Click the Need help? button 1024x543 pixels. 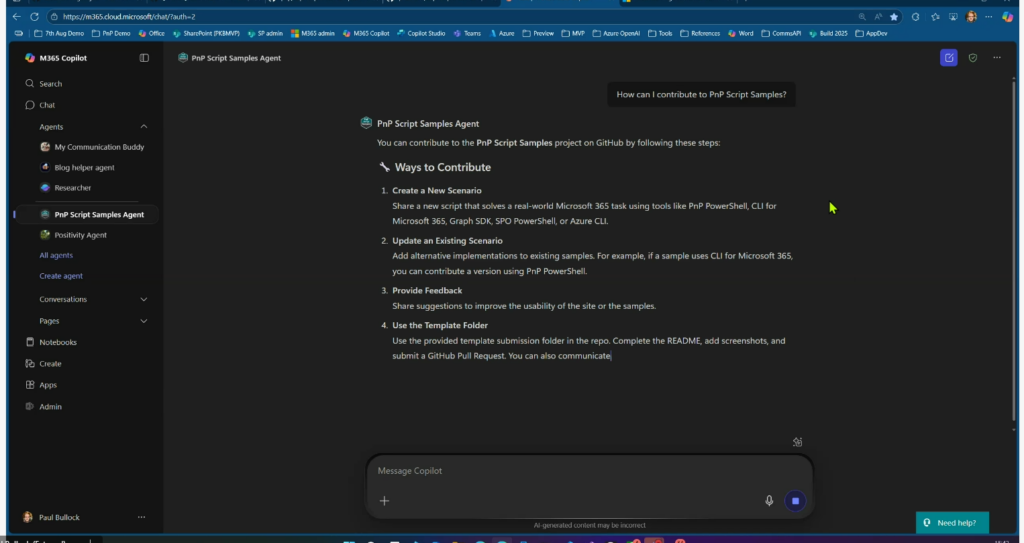pyautogui.click(x=952, y=523)
